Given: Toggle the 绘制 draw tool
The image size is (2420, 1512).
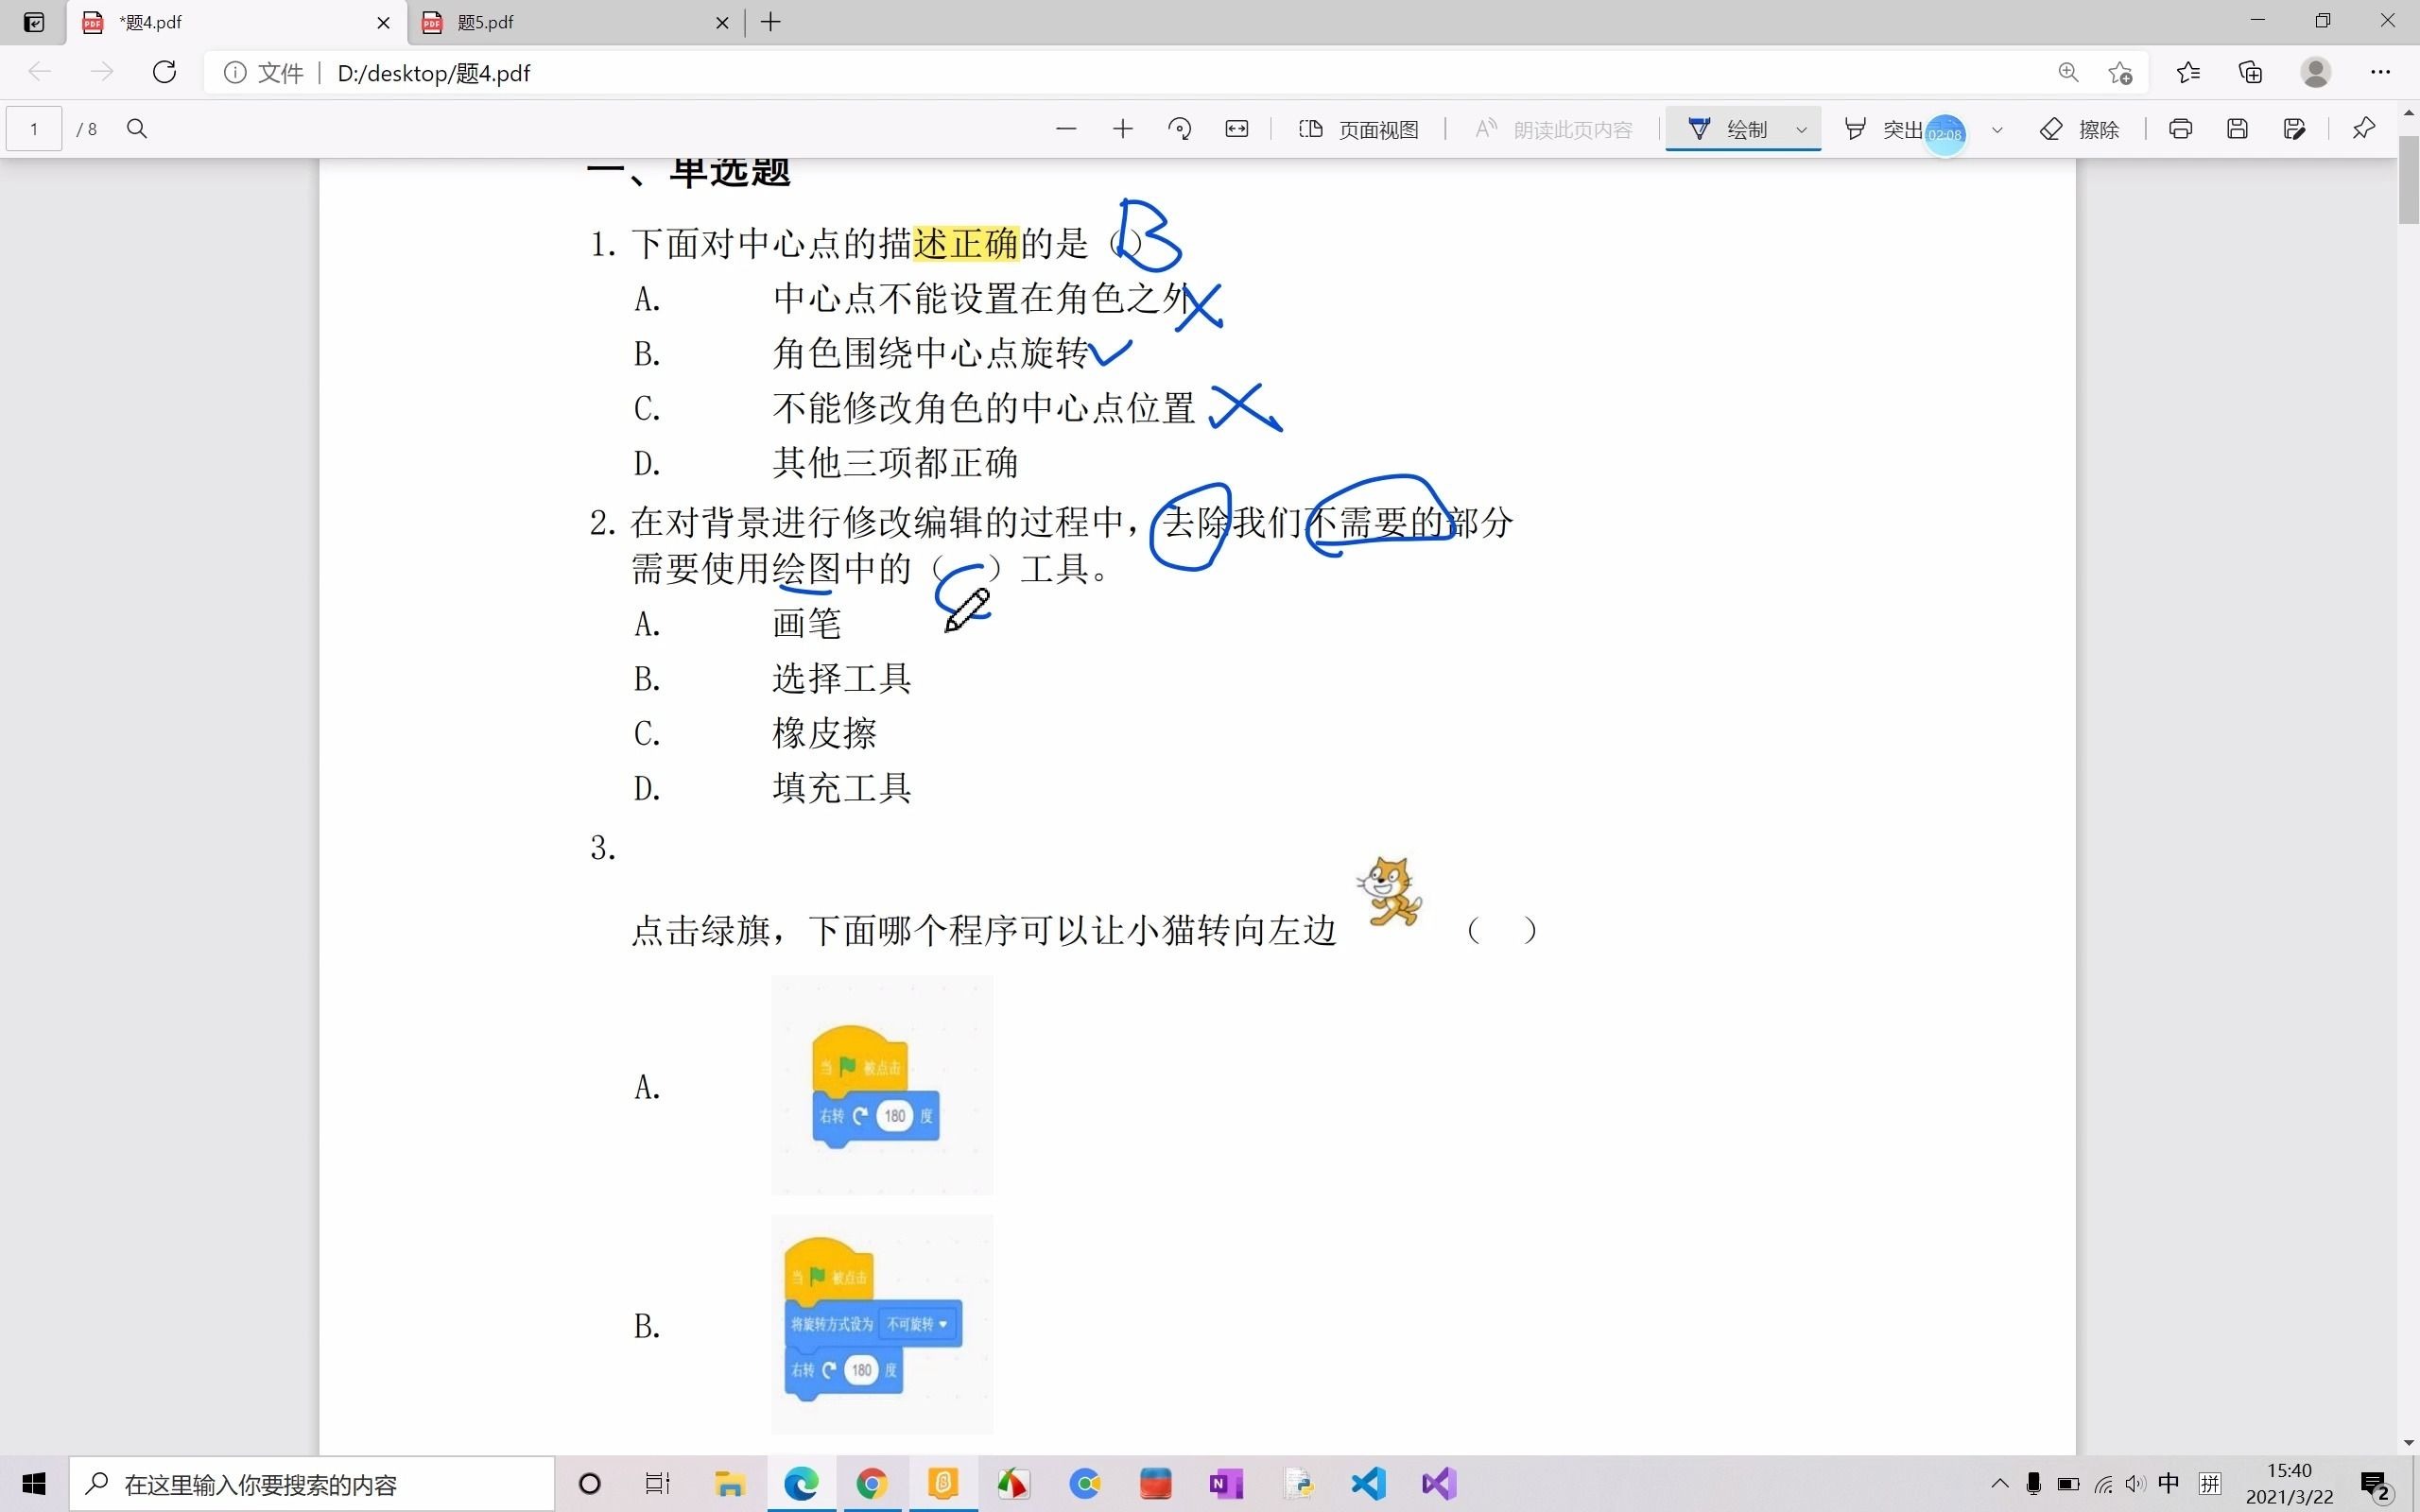Looking at the screenshot, I should [x=1728, y=129].
